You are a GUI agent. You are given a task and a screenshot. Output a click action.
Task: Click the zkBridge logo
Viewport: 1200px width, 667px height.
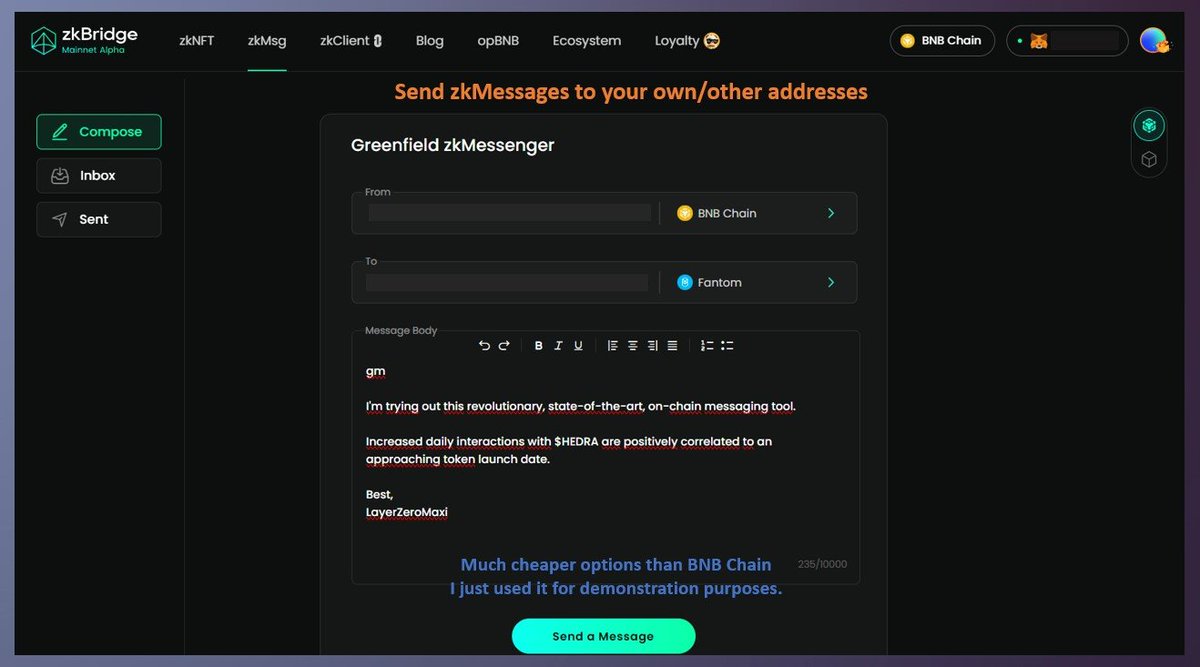click(x=84, y=40)
